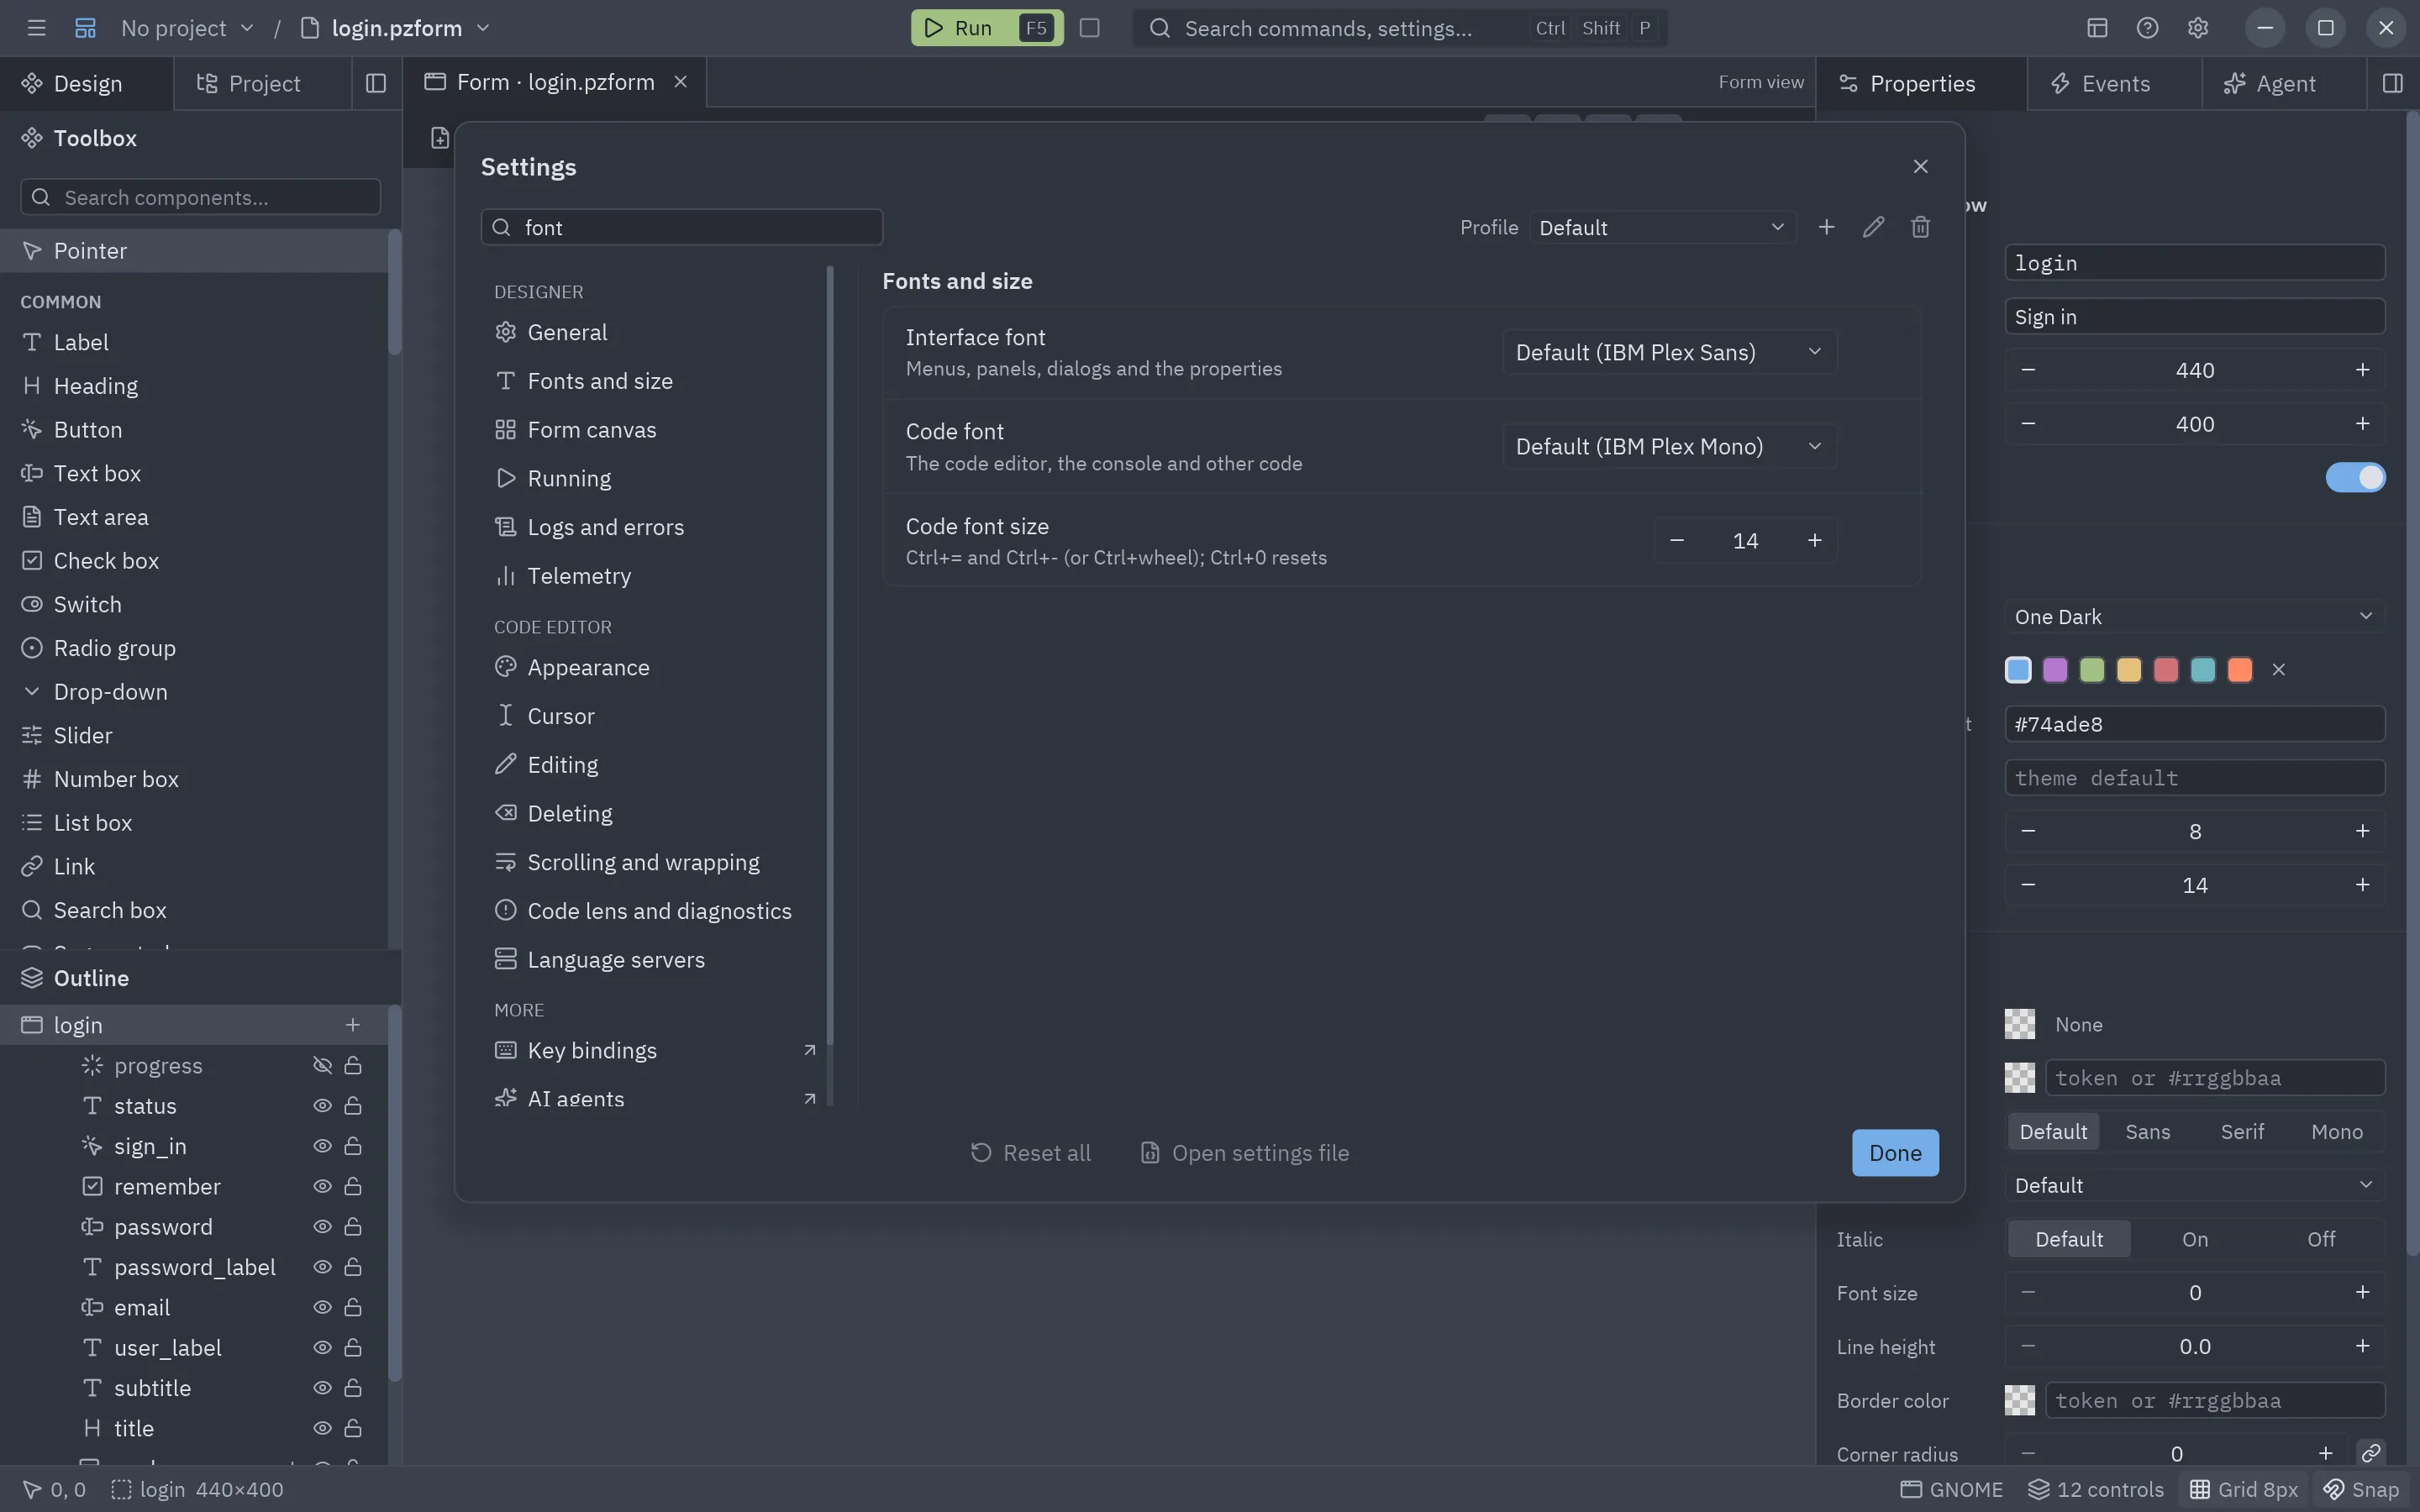Image resolution: width=2420 pixels, height=1512 pixels.
Task: Collapse the left sidebar panel
Action: (376, 83)
